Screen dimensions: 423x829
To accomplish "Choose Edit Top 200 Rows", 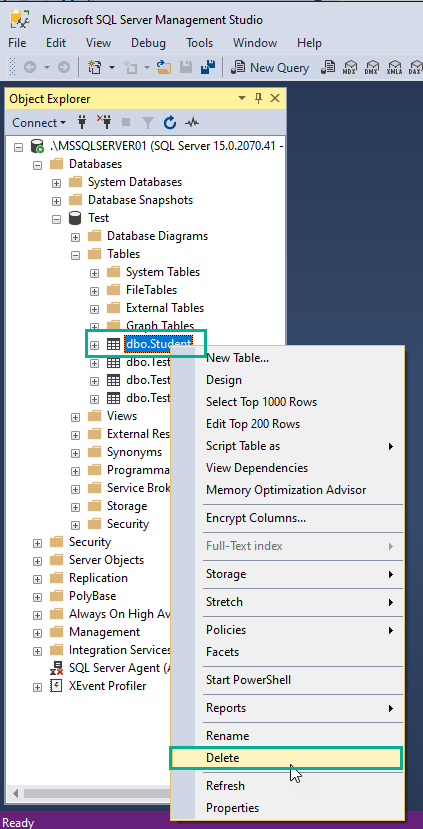I will pyautogui.click(x=287, y=424).
